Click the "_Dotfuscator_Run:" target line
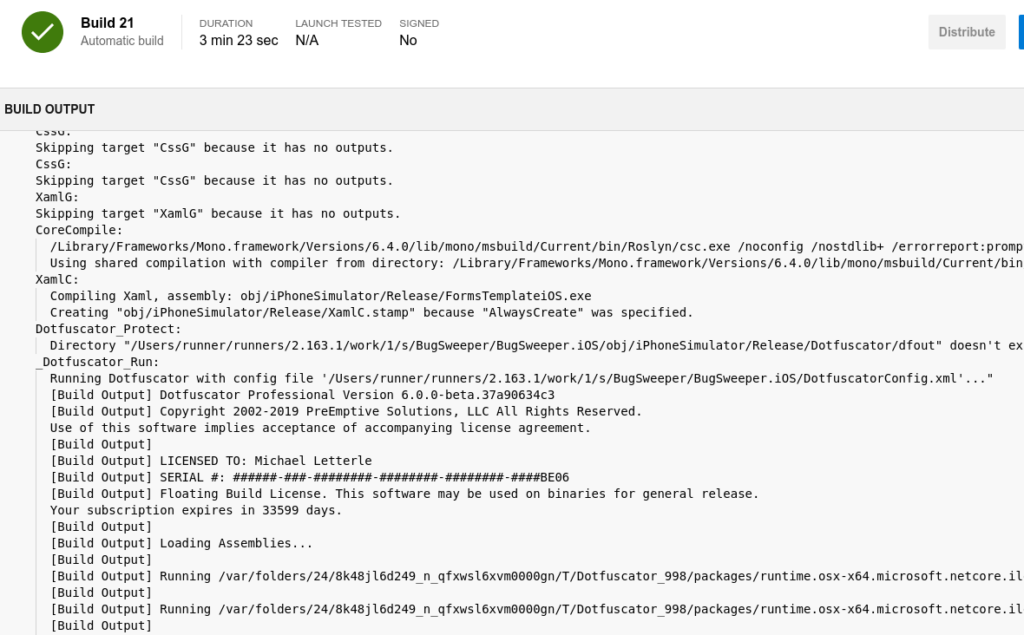Image resolution: width=1024 pixels, height=635 pixels. [x=97, y=362]
